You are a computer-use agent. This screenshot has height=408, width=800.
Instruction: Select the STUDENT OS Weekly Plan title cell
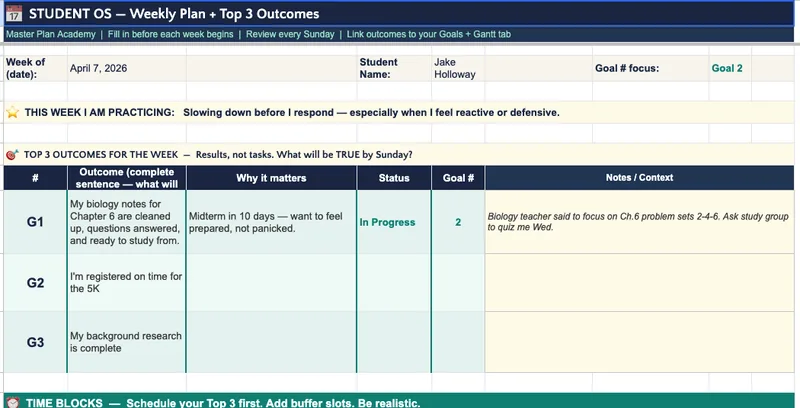[399, 14]
